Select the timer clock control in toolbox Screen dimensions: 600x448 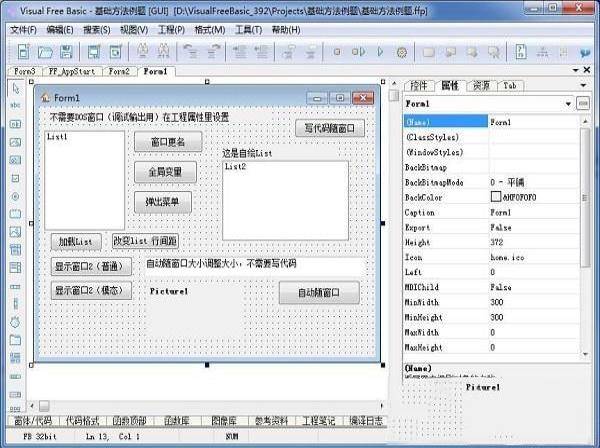point(15,322)
